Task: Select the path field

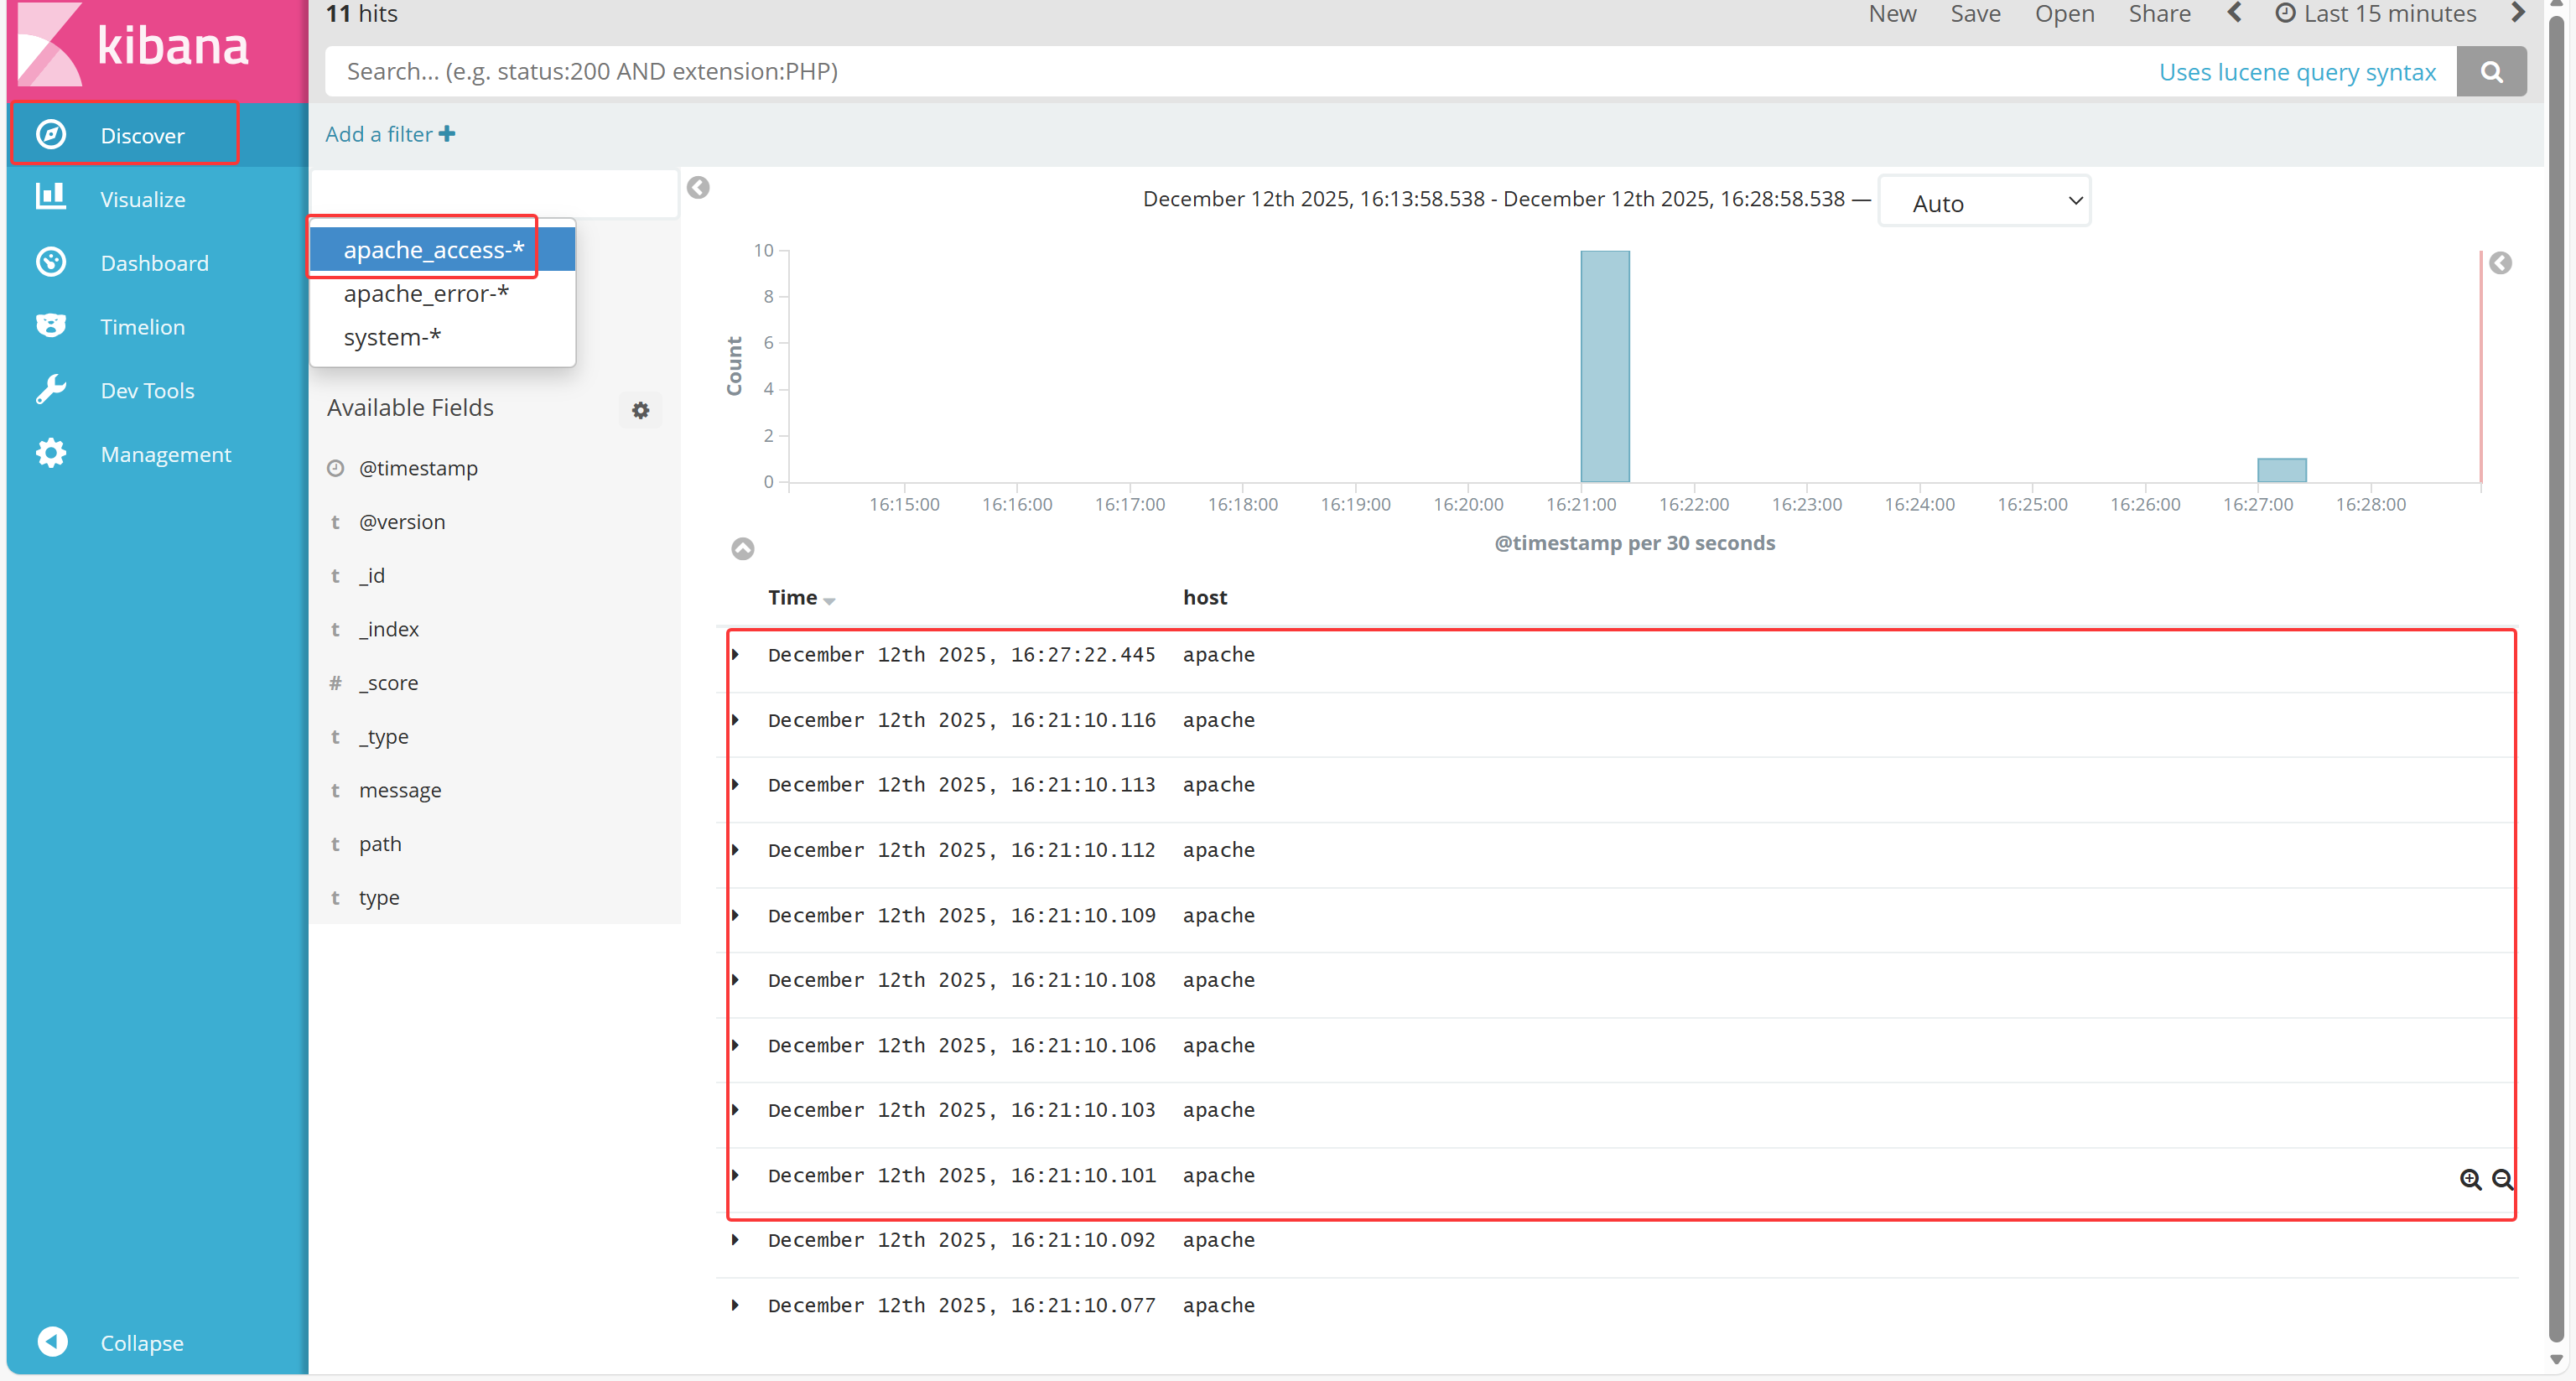Action: (380, 844)
